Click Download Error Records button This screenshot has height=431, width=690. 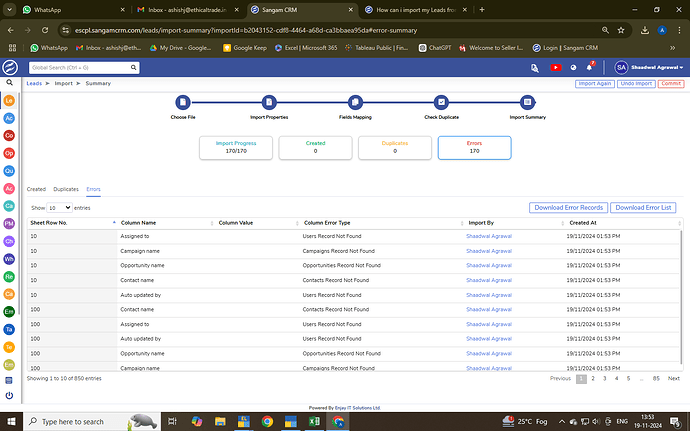[x=568, y=207]
